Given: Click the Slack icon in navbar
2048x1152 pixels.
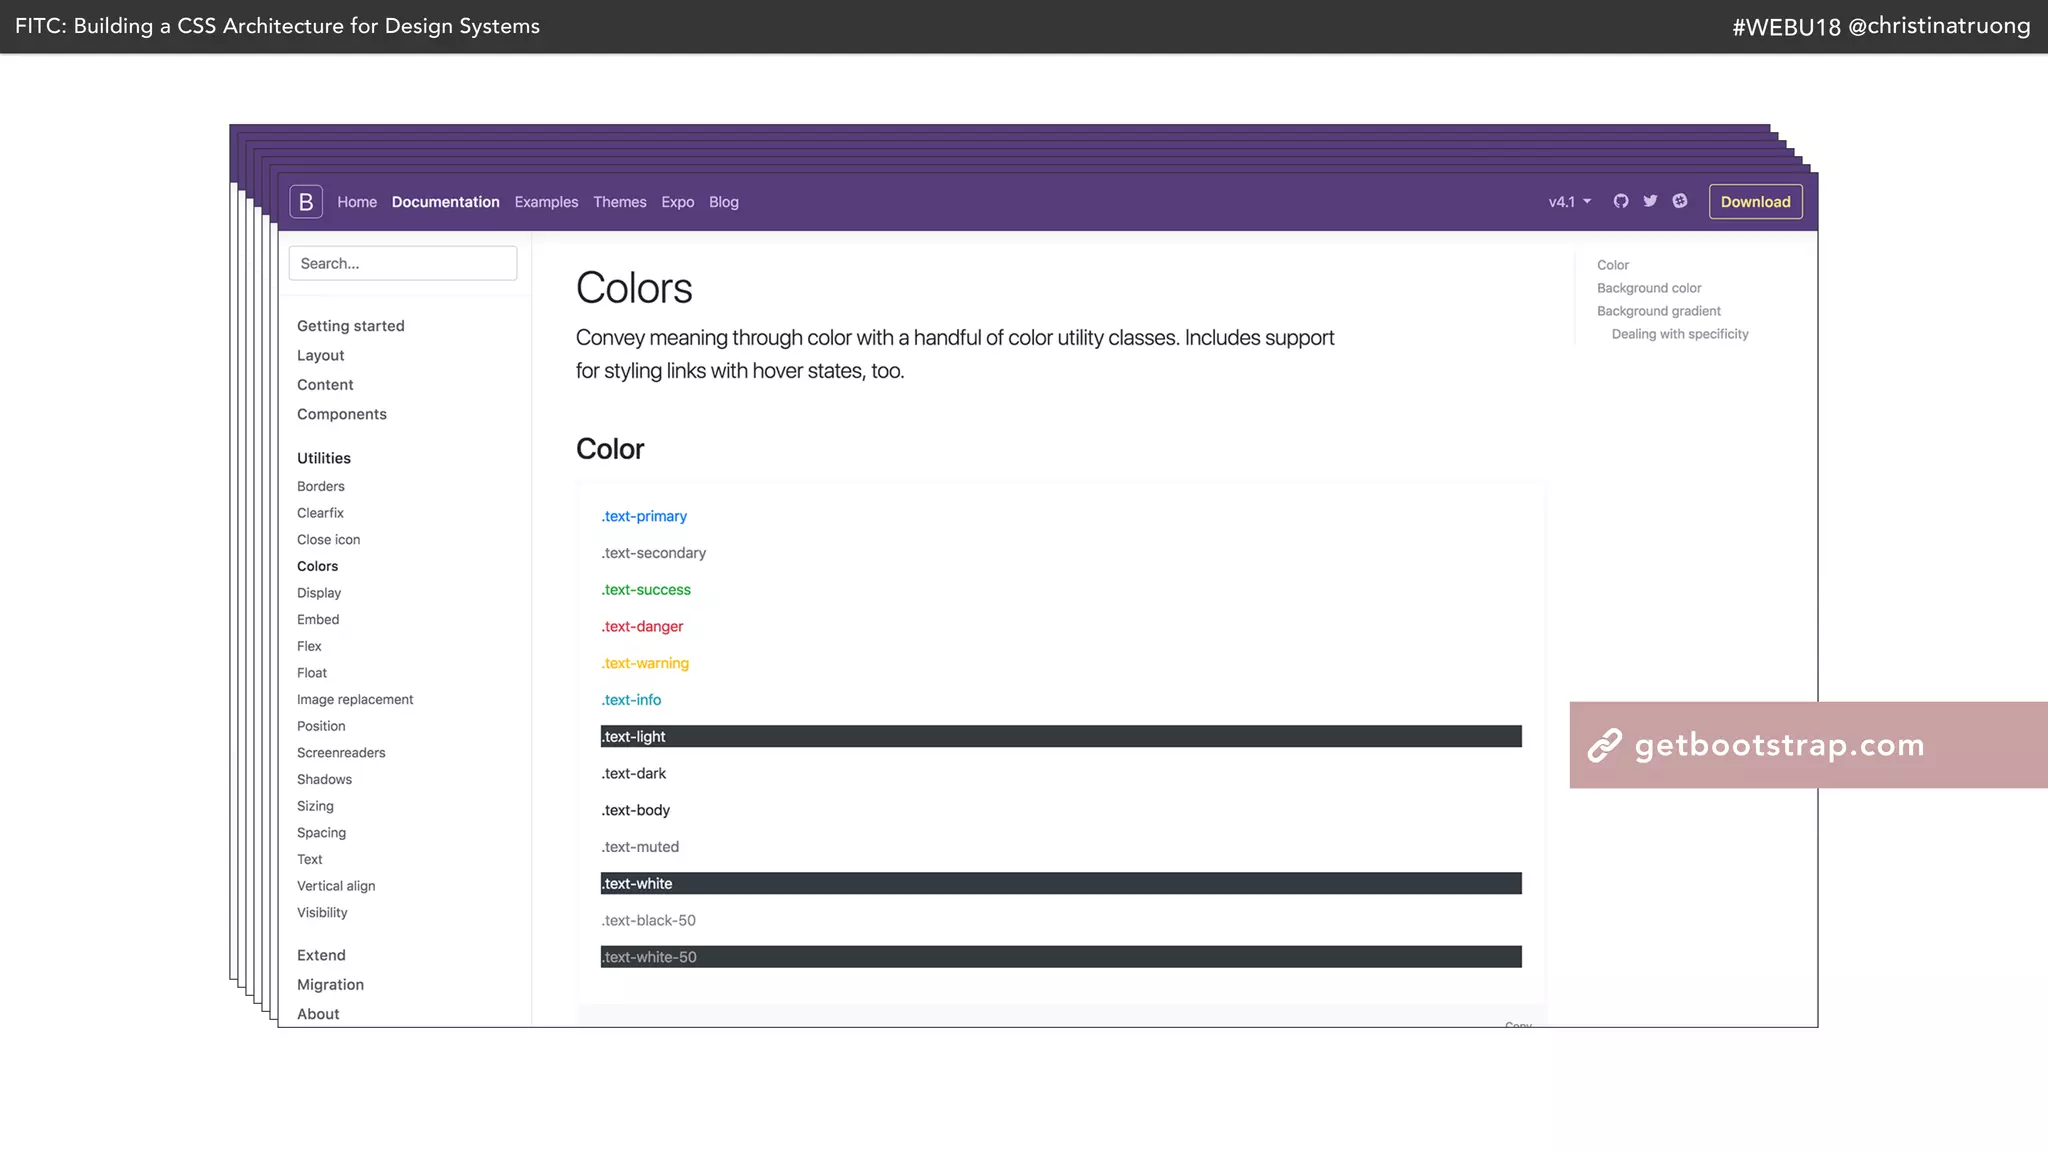Looking at the screenshot, I should point(1680,201).
